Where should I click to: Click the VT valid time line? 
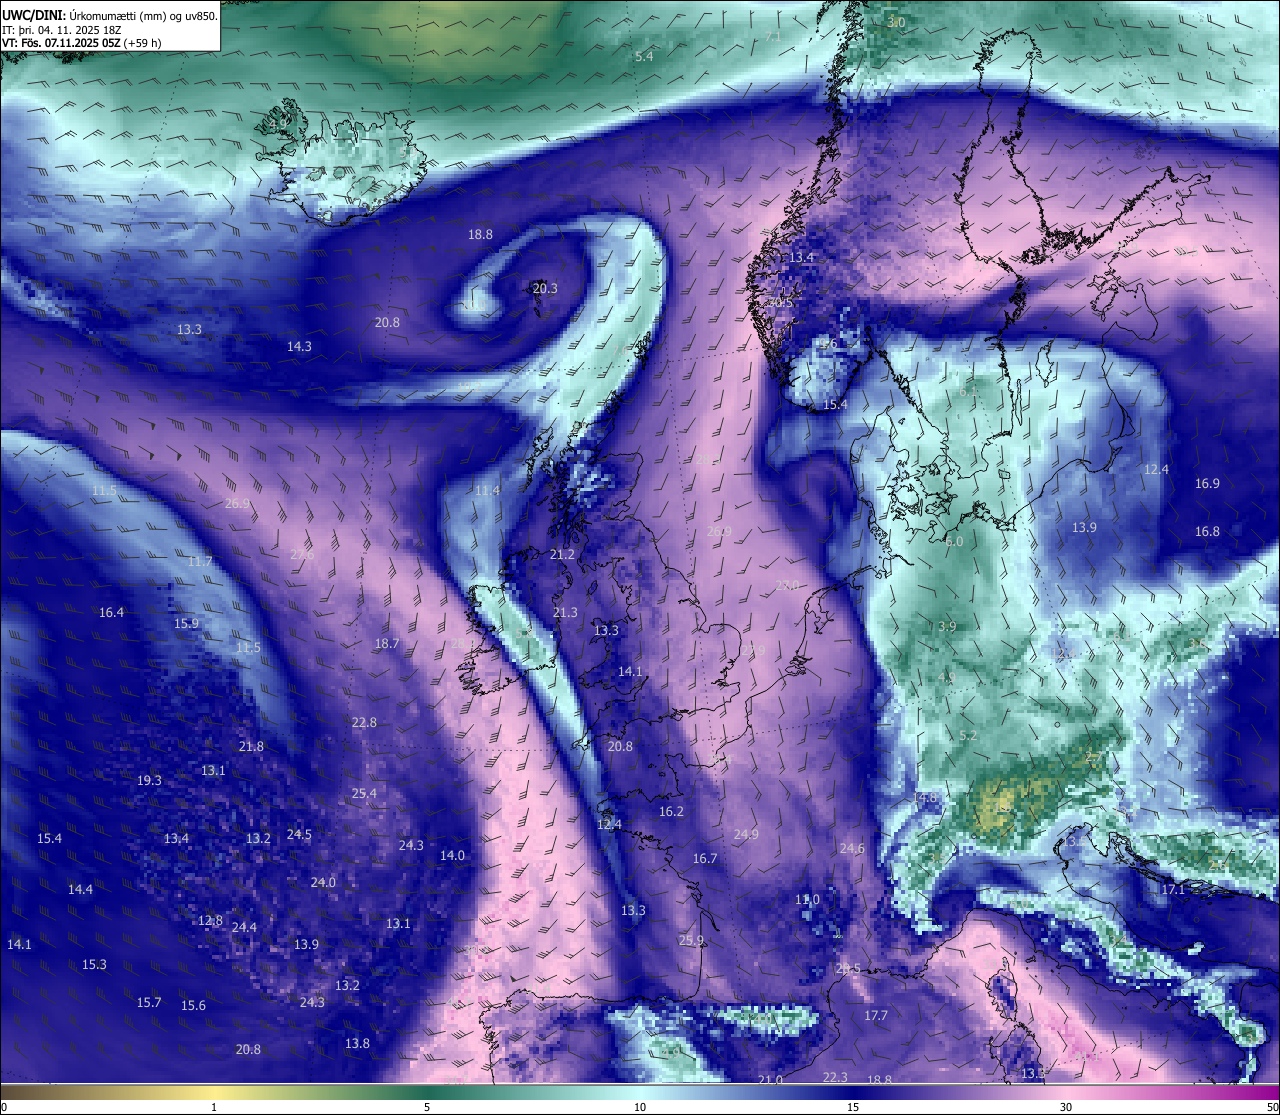(x=81, y=43)
